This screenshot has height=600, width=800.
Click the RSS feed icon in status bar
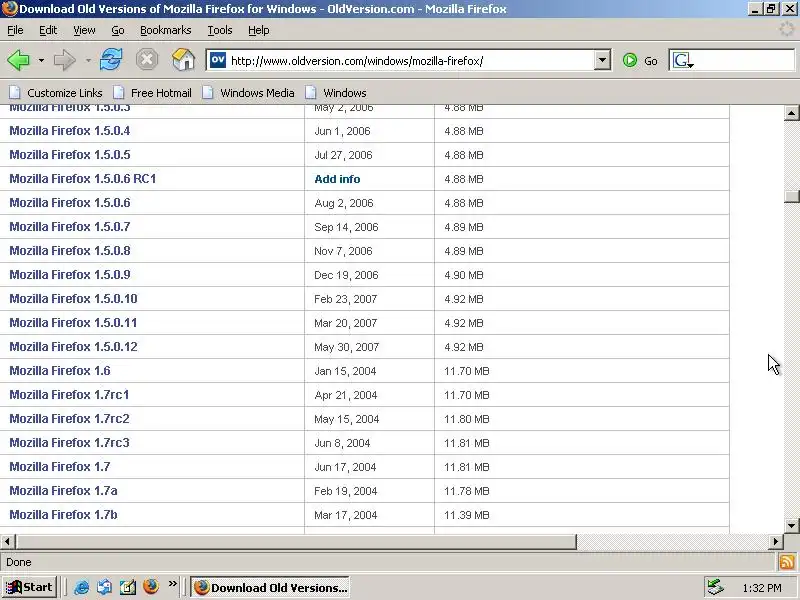(787, 562)
